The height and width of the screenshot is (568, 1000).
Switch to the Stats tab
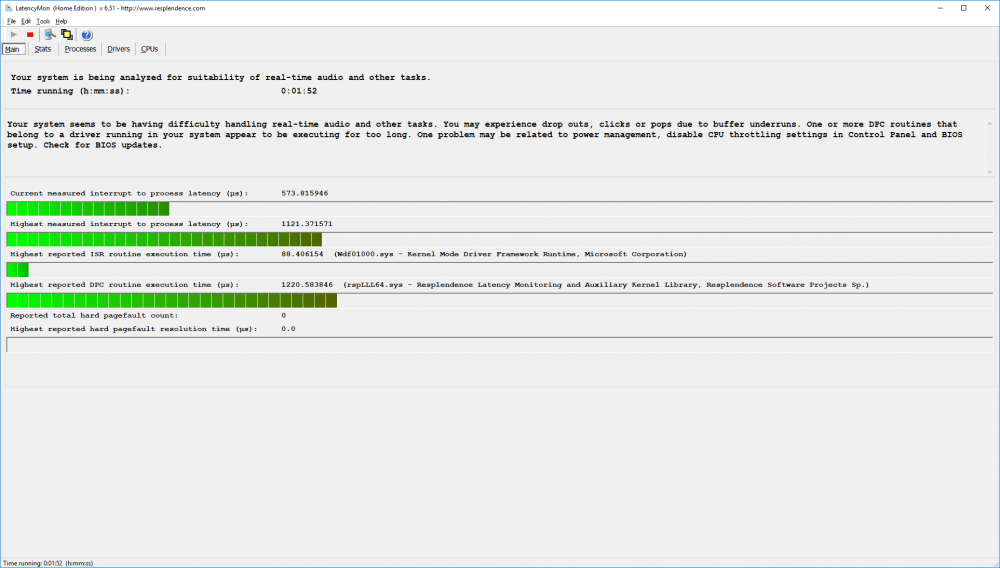[x=43, y=49]
